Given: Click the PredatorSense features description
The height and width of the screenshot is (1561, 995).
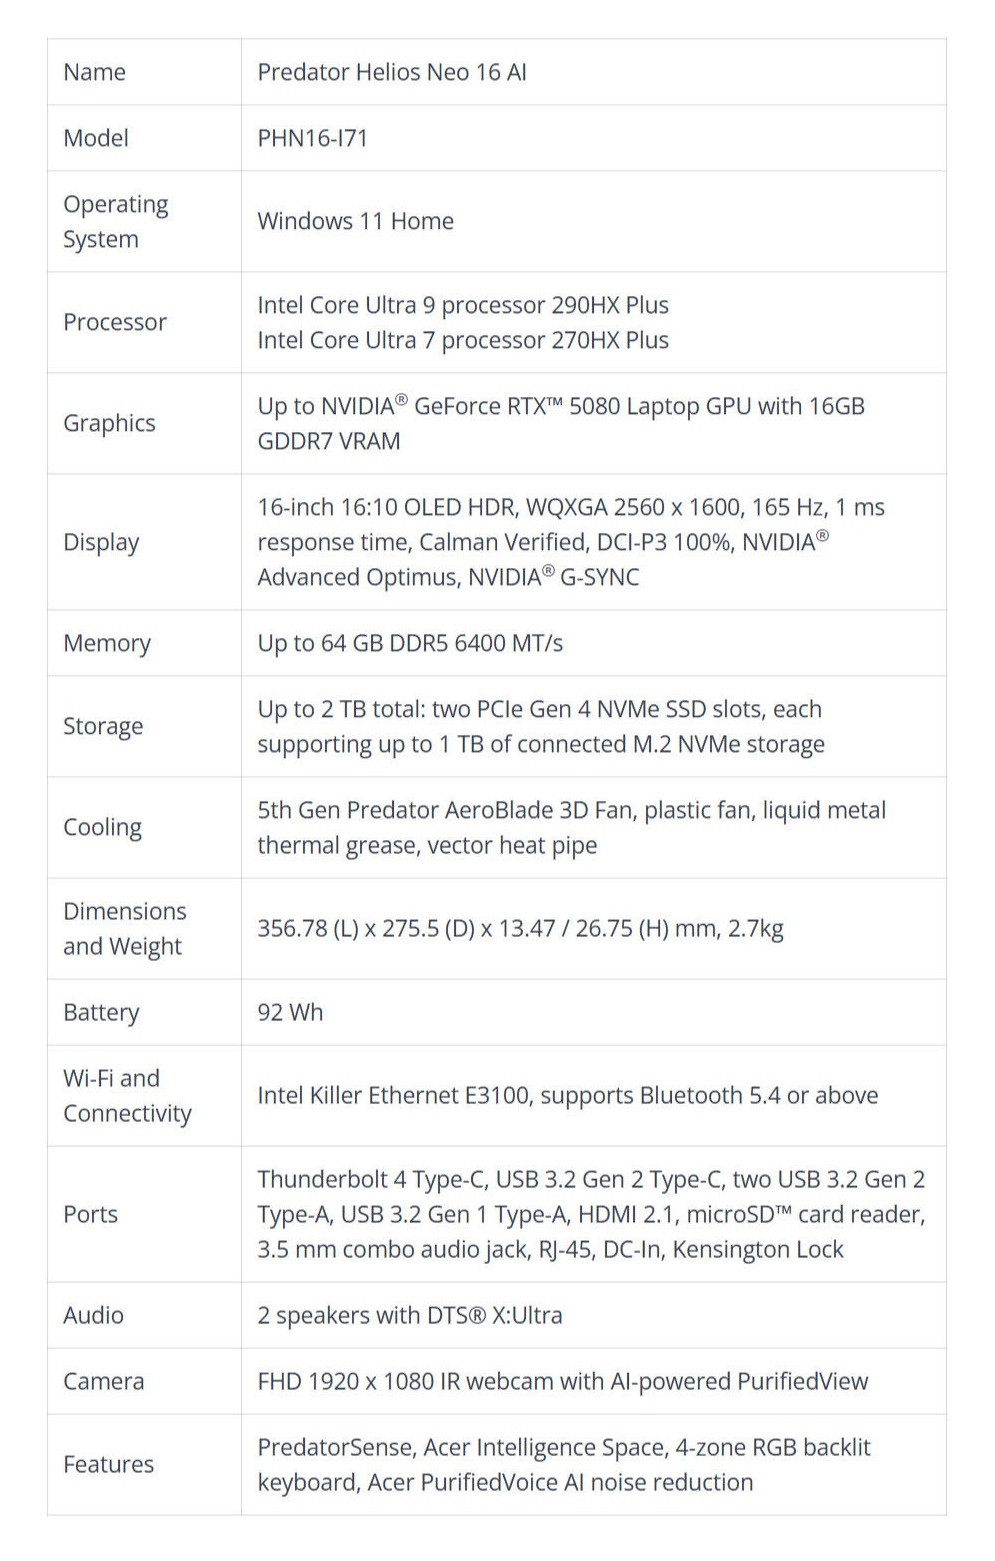Looking at the screenshot, I should point(563,1464).
